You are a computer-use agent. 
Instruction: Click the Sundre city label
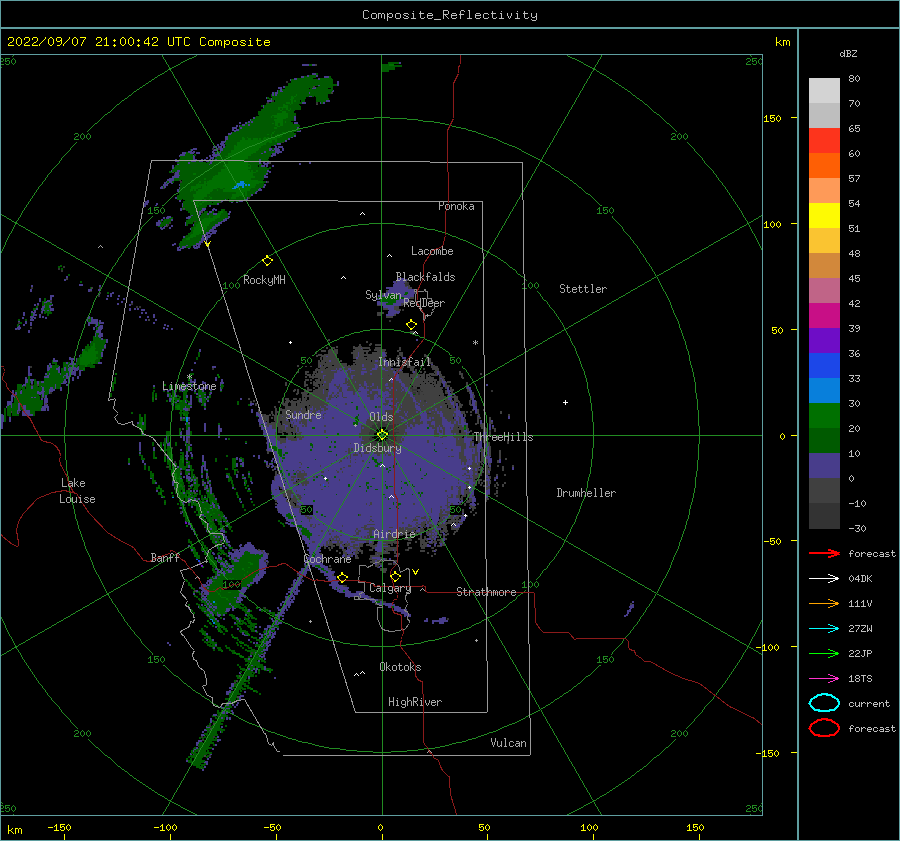[303, 414]
